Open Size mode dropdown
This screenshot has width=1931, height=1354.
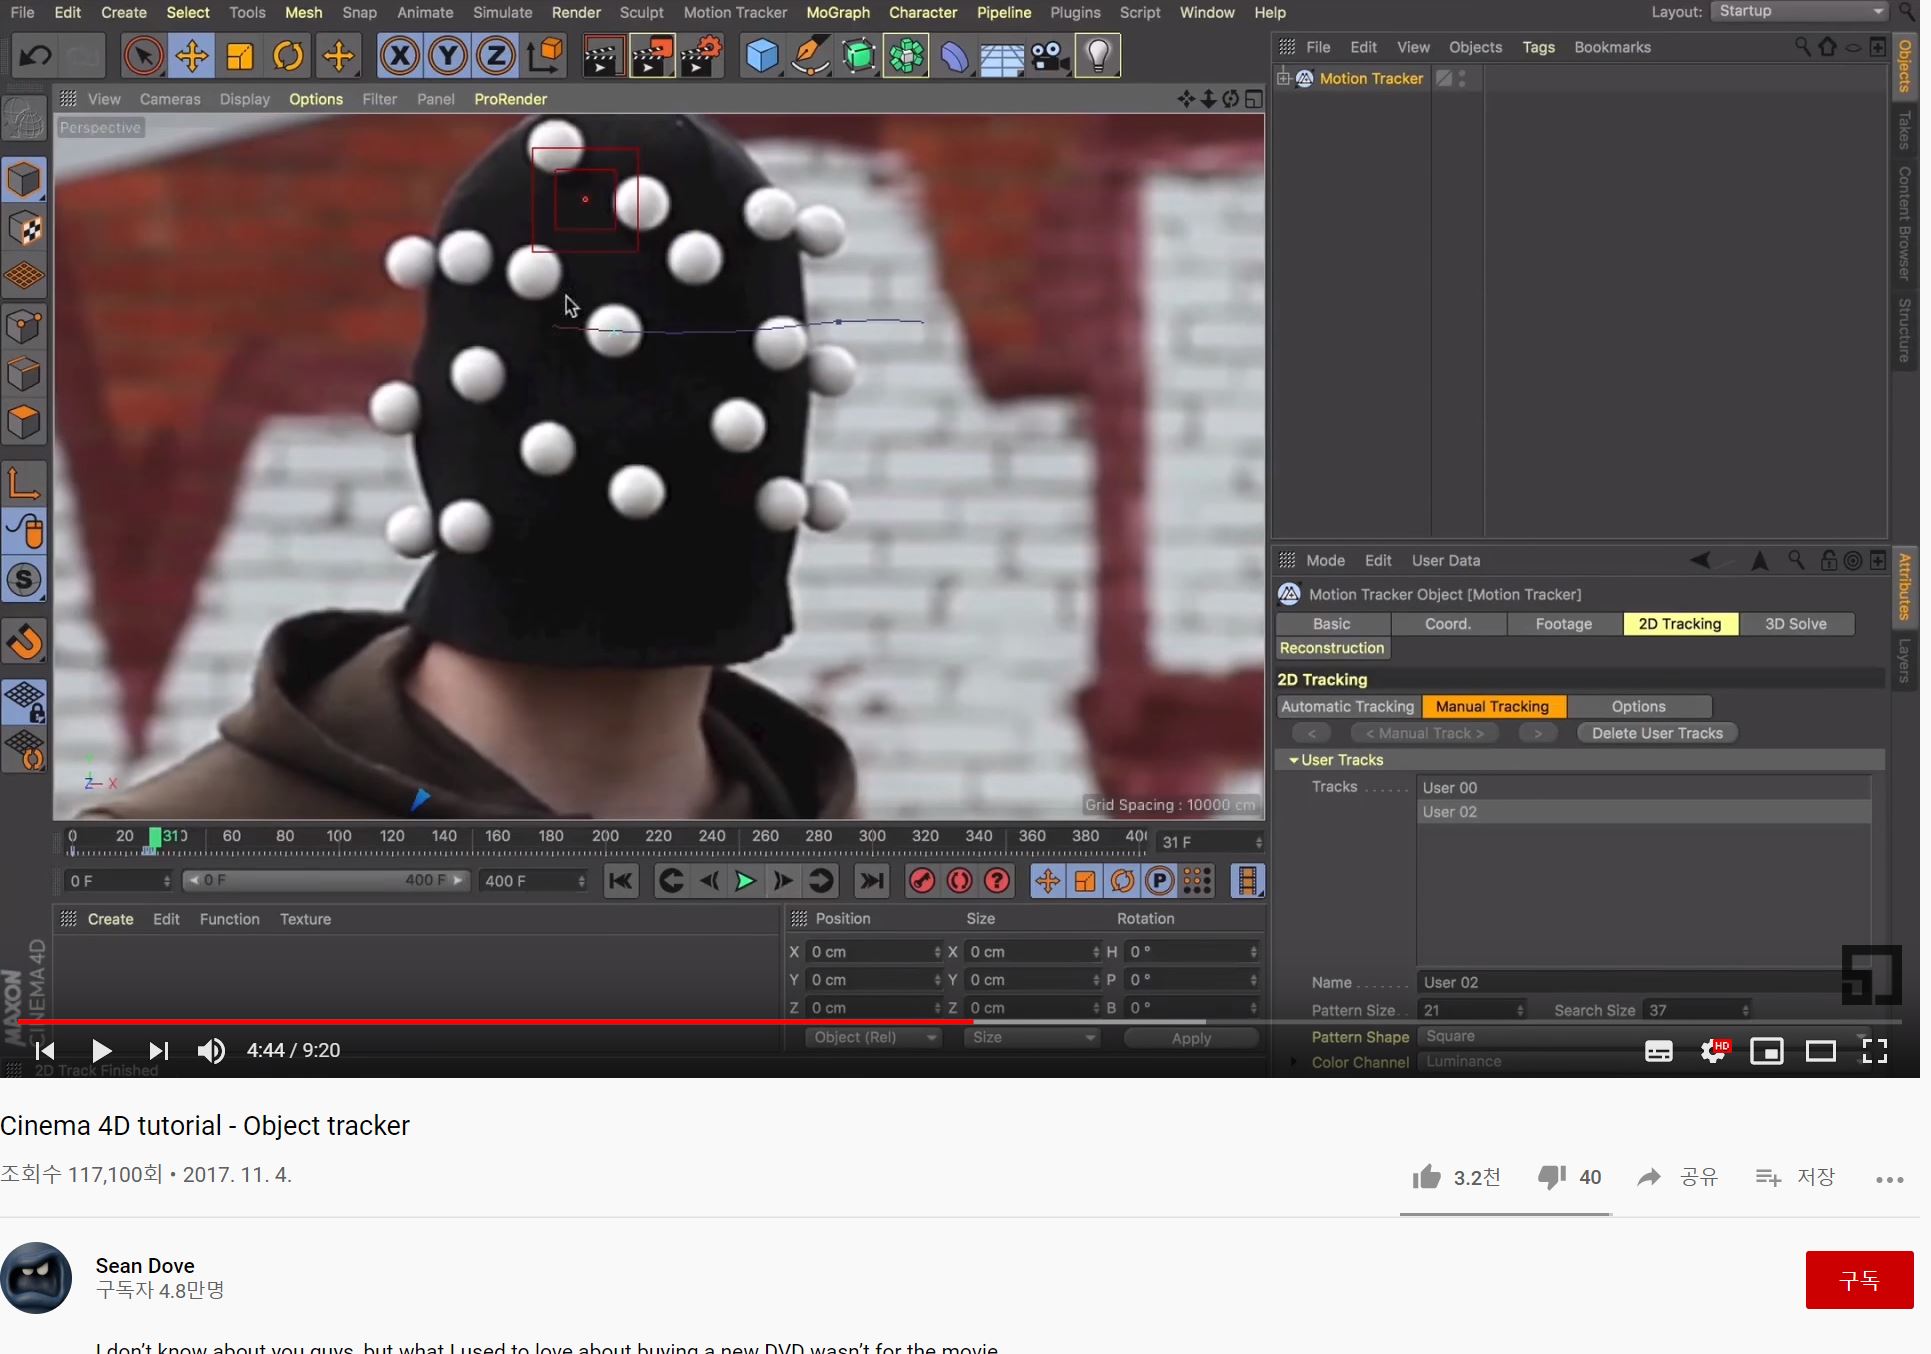pyautogui.click(x=1032, y=1038)
